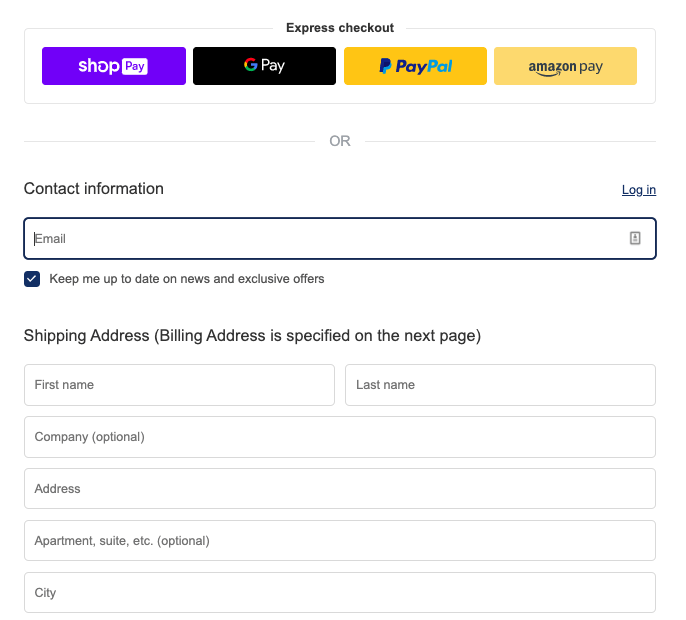Check out using Amazon Pay
This screenshot has height=620, width=686.
[565, 66]
